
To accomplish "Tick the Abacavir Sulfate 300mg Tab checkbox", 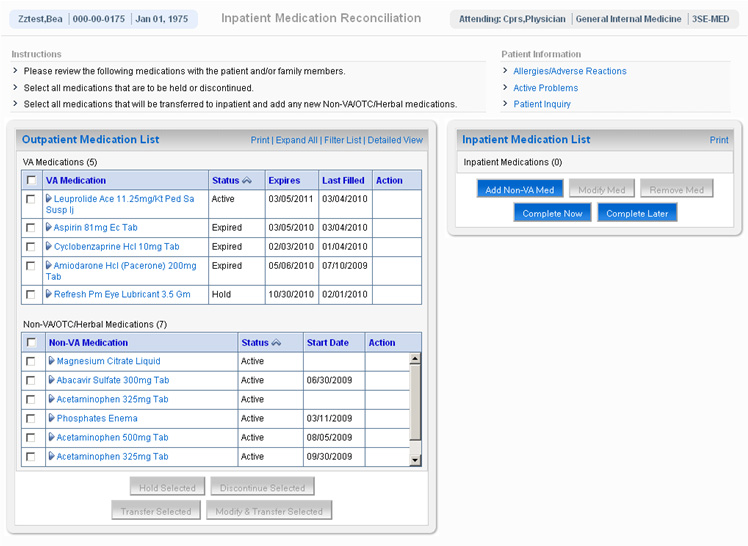I will coord(32,381).
